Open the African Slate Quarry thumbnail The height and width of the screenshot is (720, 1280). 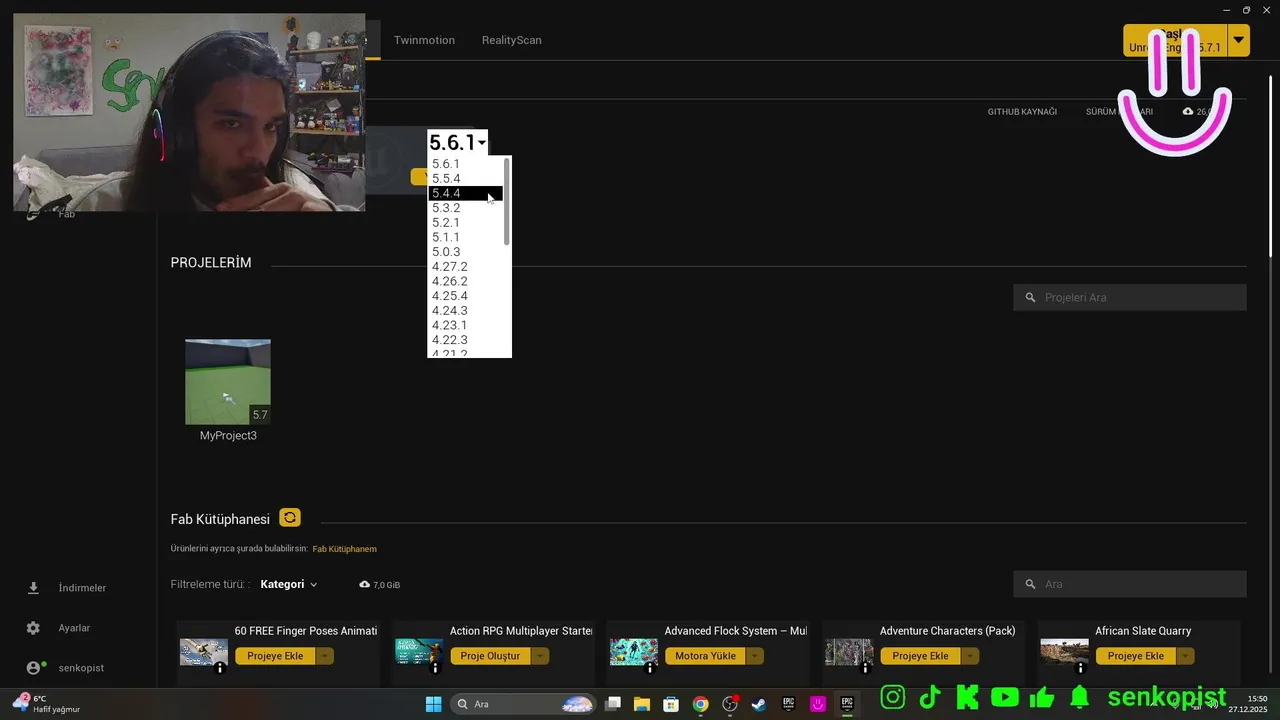pyautogui.click(x=1064, y=651)
